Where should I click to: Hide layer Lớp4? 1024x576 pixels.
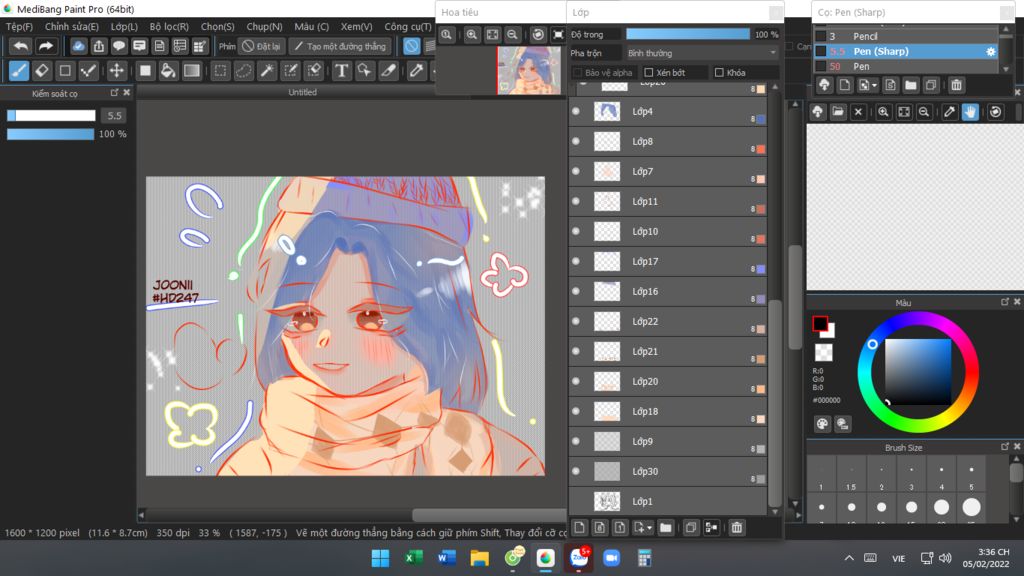pyautogui.click(x=576, y=111)
